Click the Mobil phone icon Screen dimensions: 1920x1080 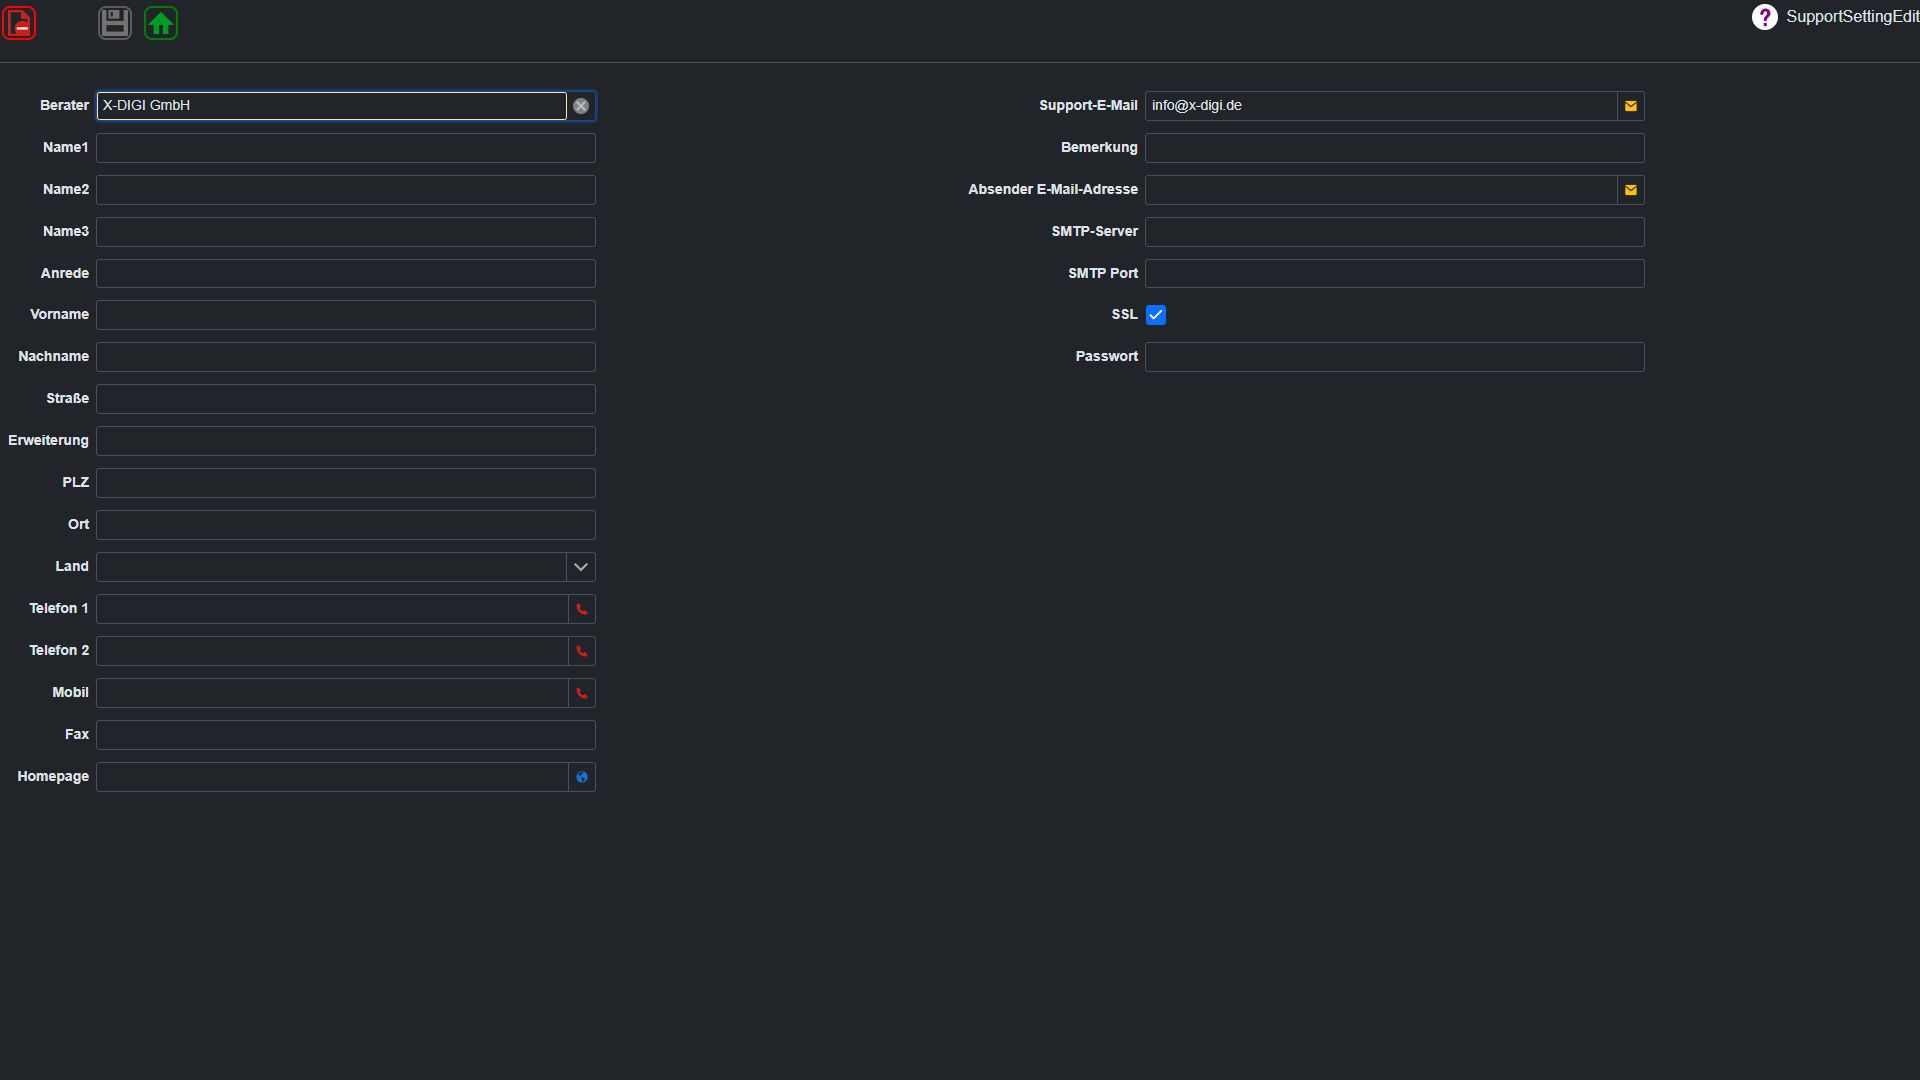click(x=582, y=693)
